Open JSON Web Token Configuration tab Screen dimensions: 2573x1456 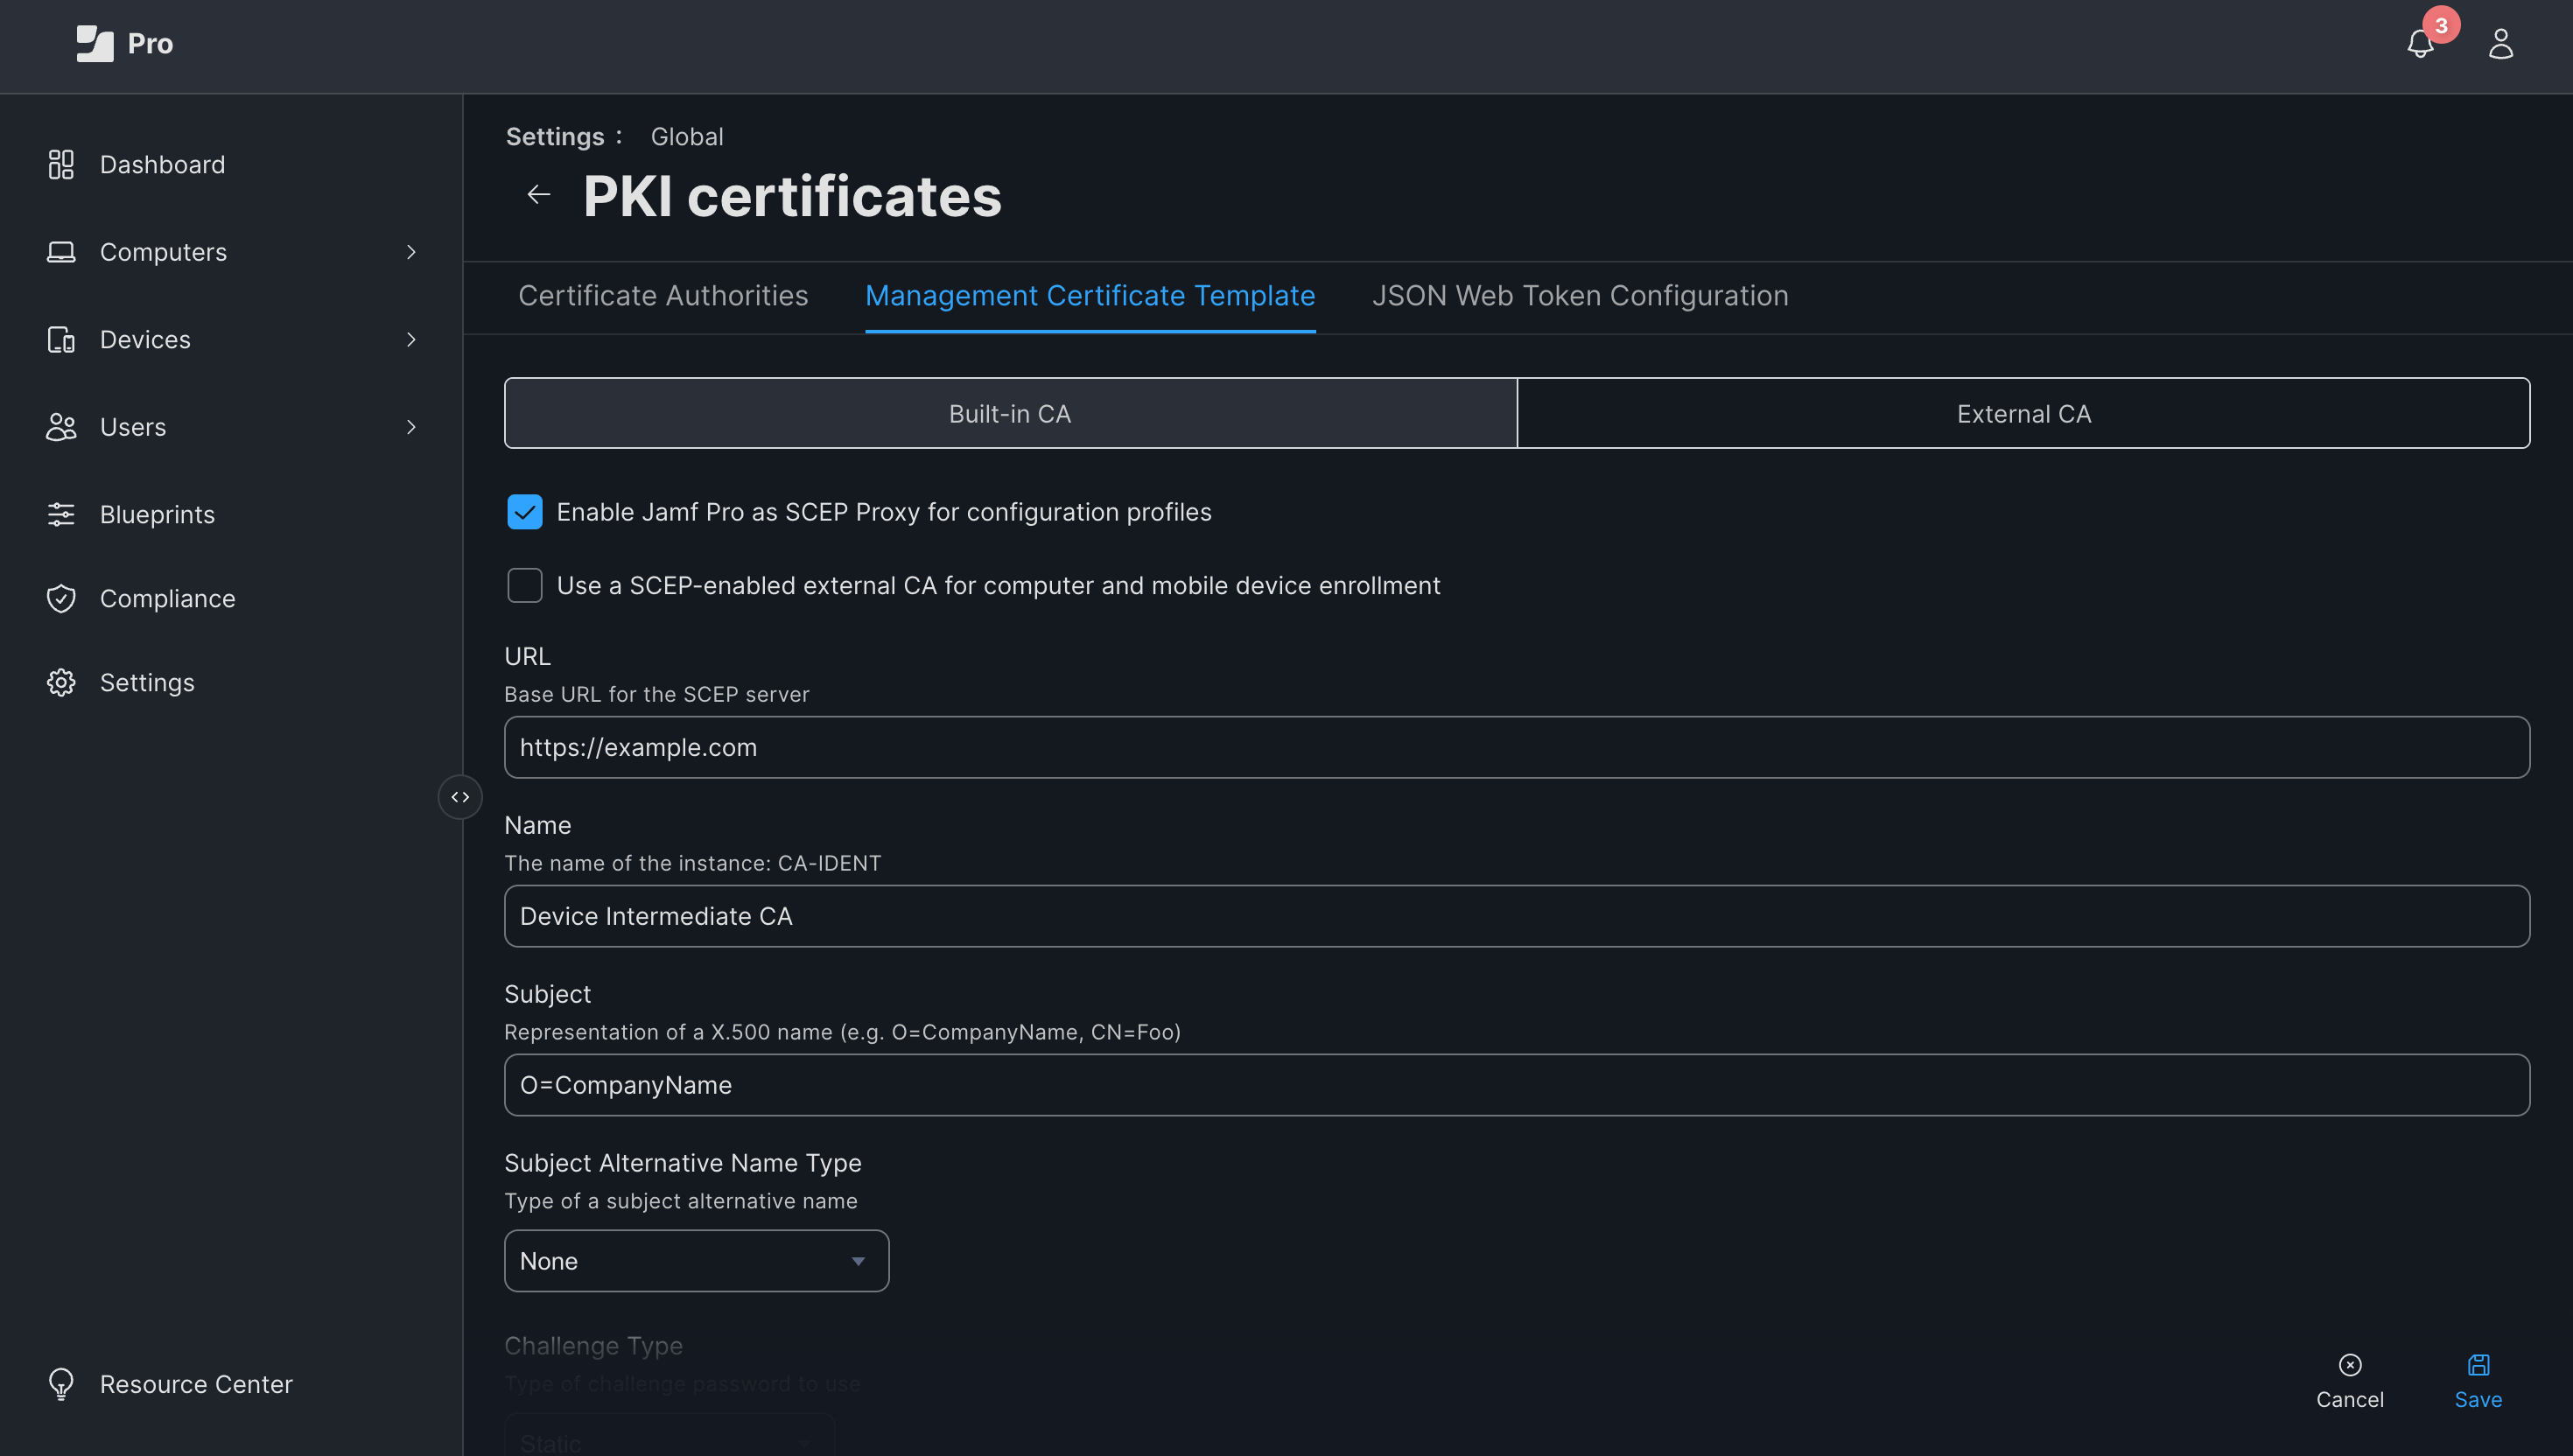(1580, 296)
